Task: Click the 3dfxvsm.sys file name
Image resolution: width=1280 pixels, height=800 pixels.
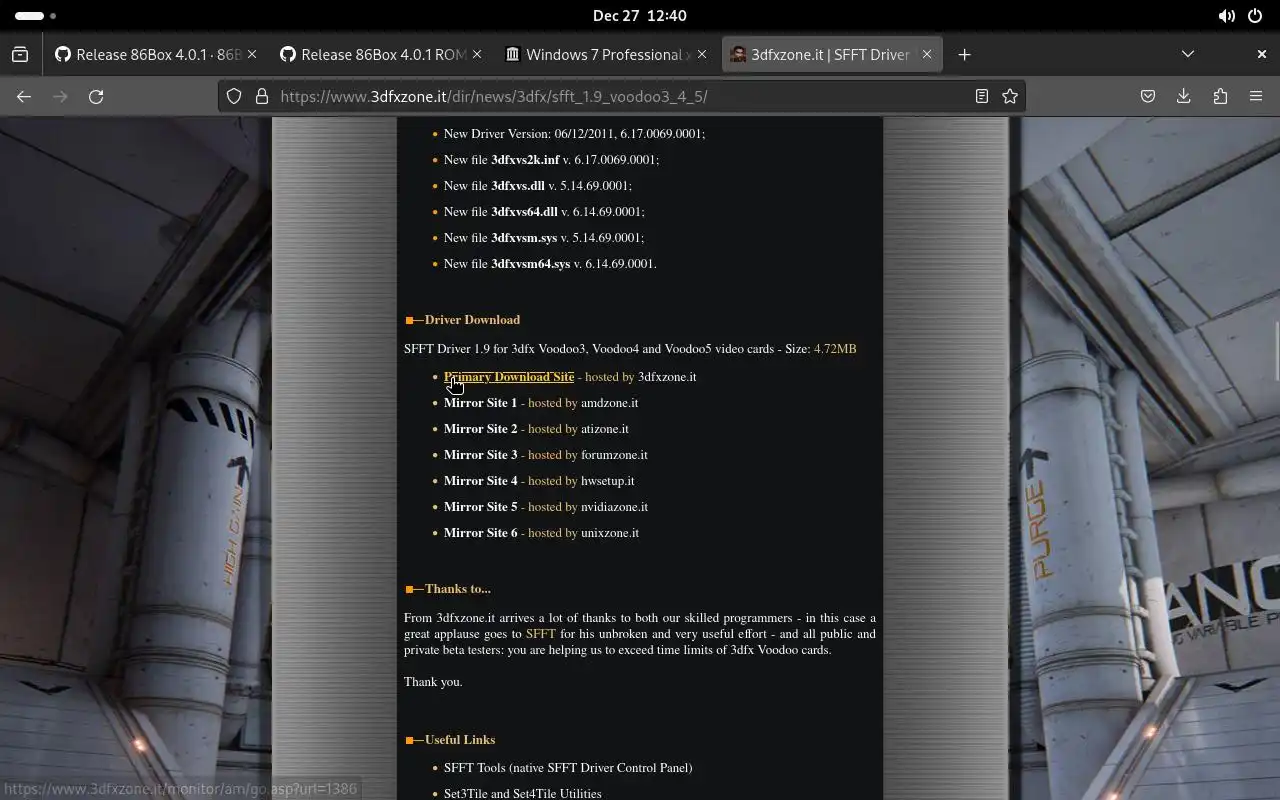Action: point(524,238)
